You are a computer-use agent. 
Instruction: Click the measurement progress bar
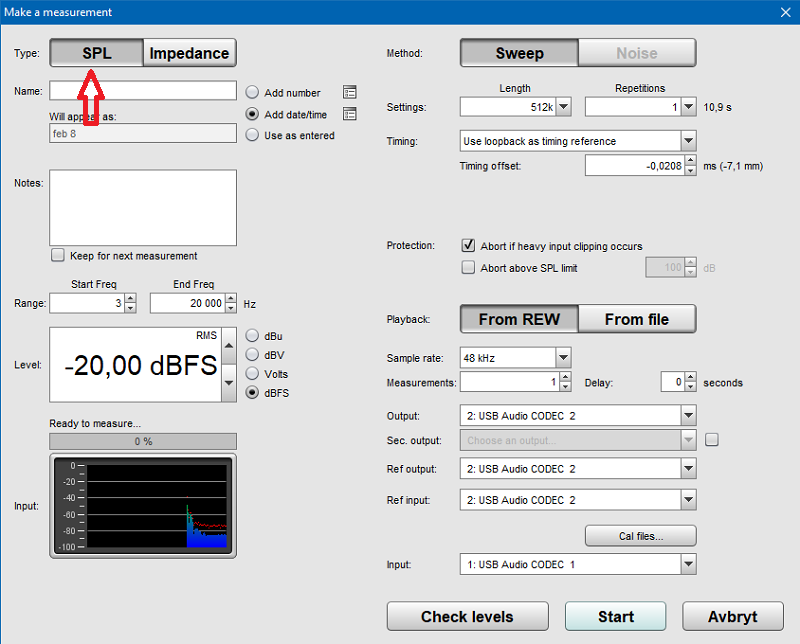point(143,441)
